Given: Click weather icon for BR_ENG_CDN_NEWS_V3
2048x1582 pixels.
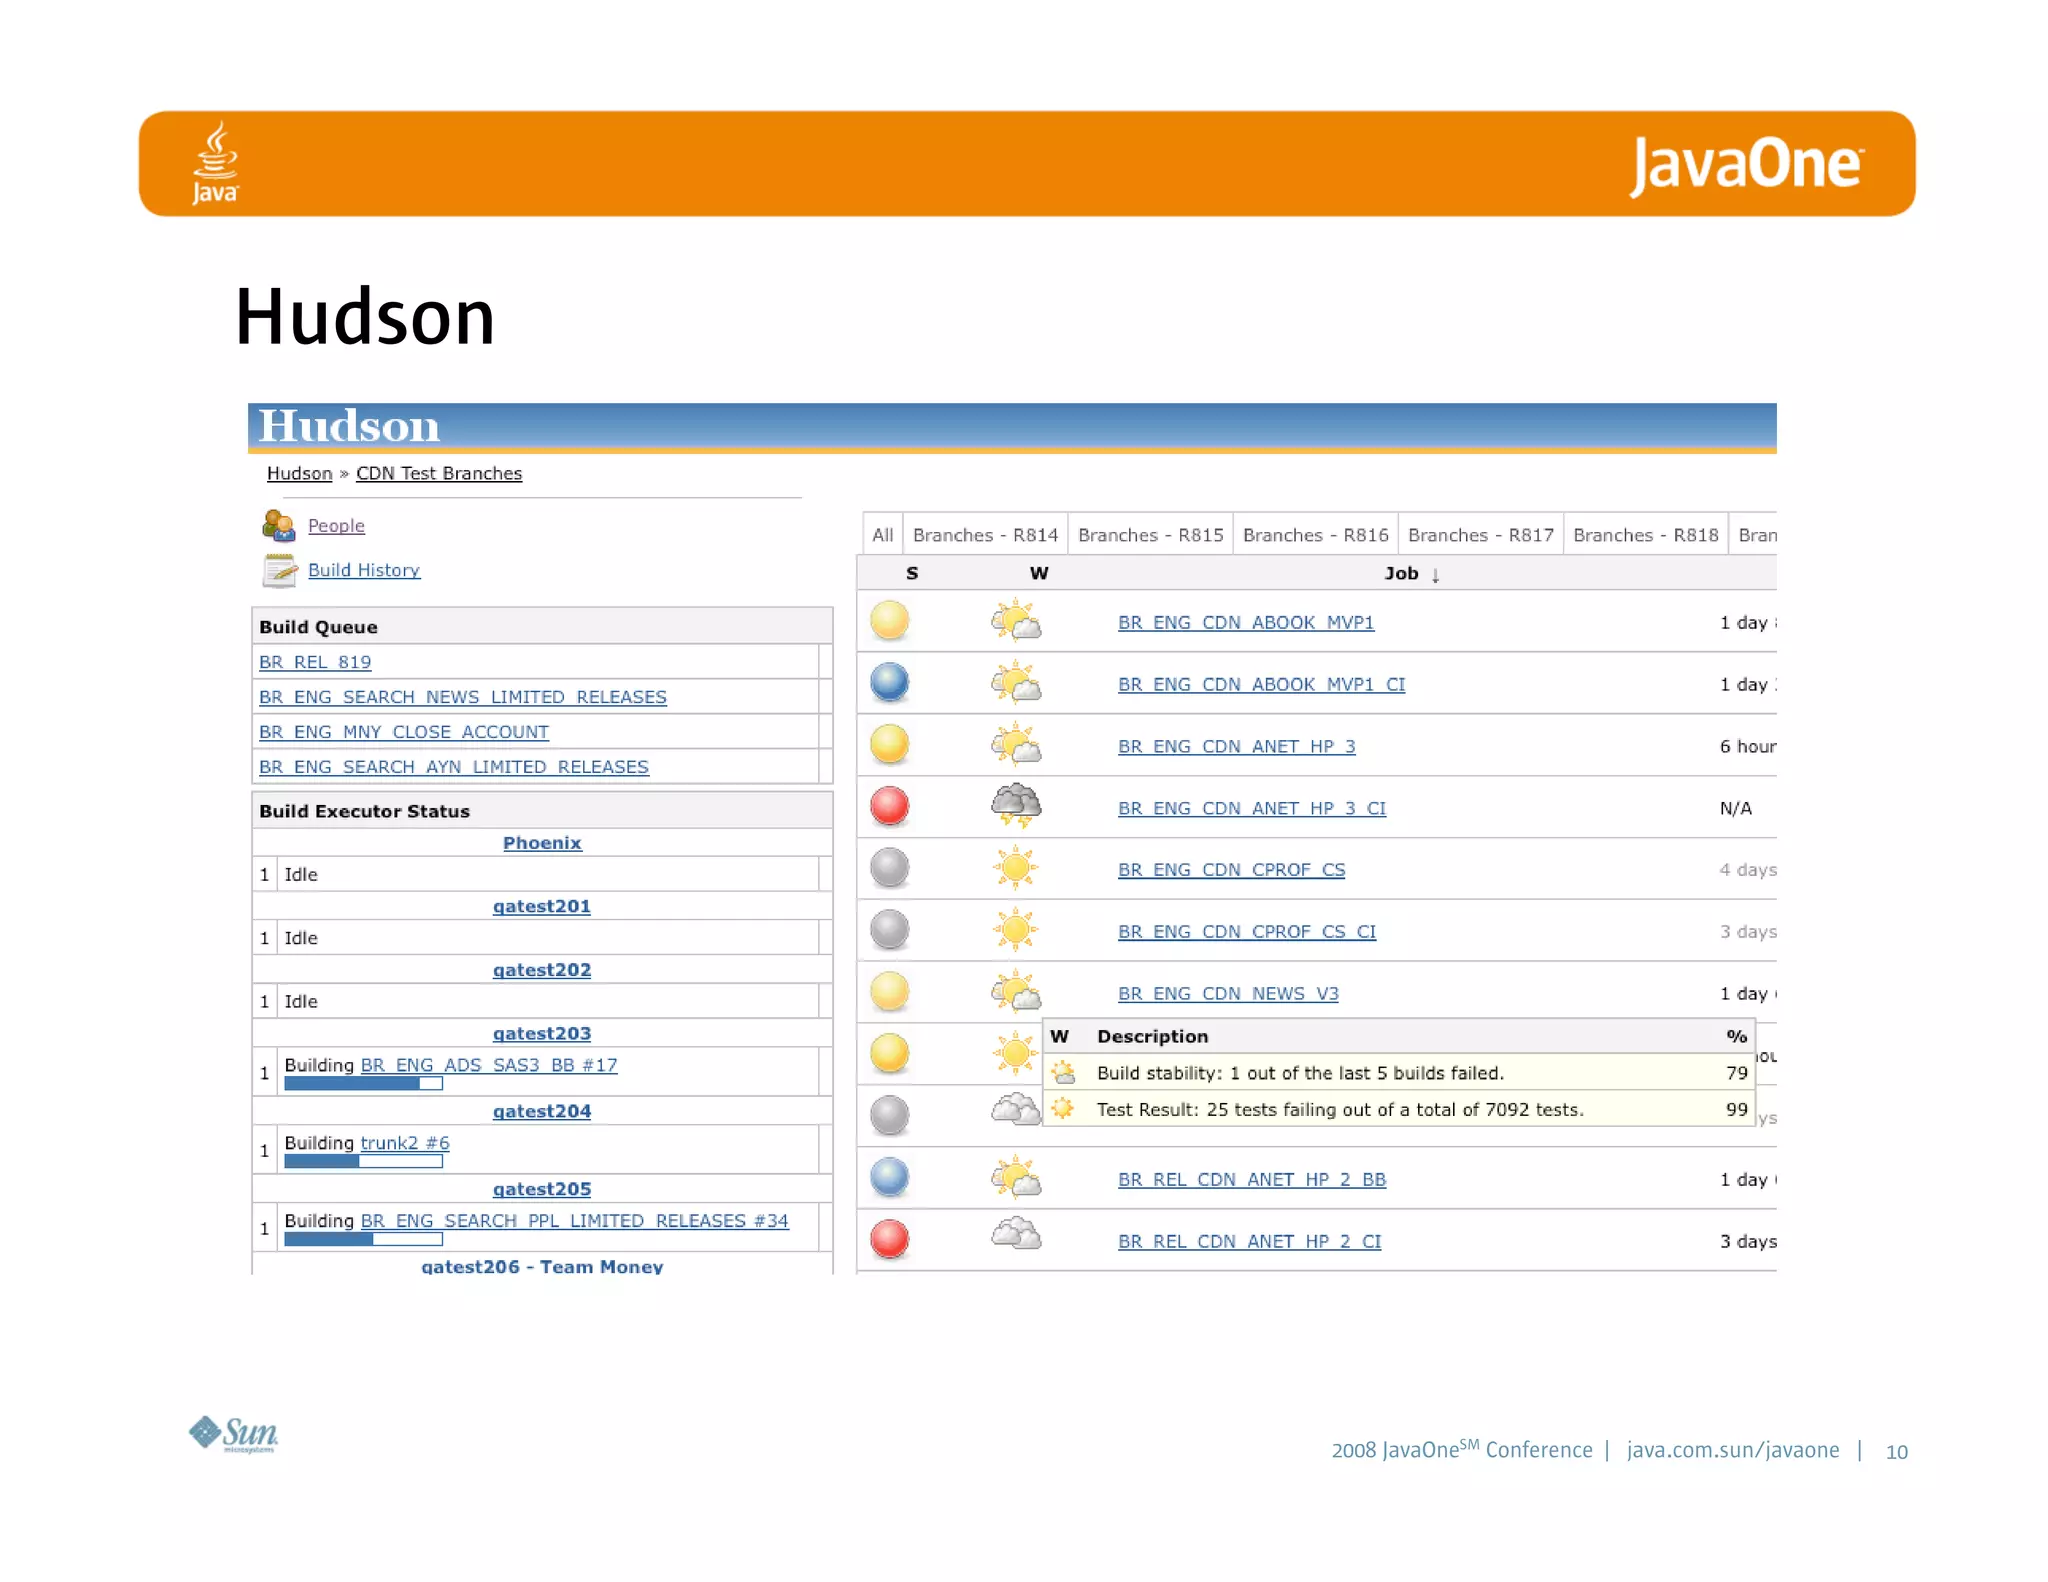Looking at the screenshot, I should [1016, 991].
